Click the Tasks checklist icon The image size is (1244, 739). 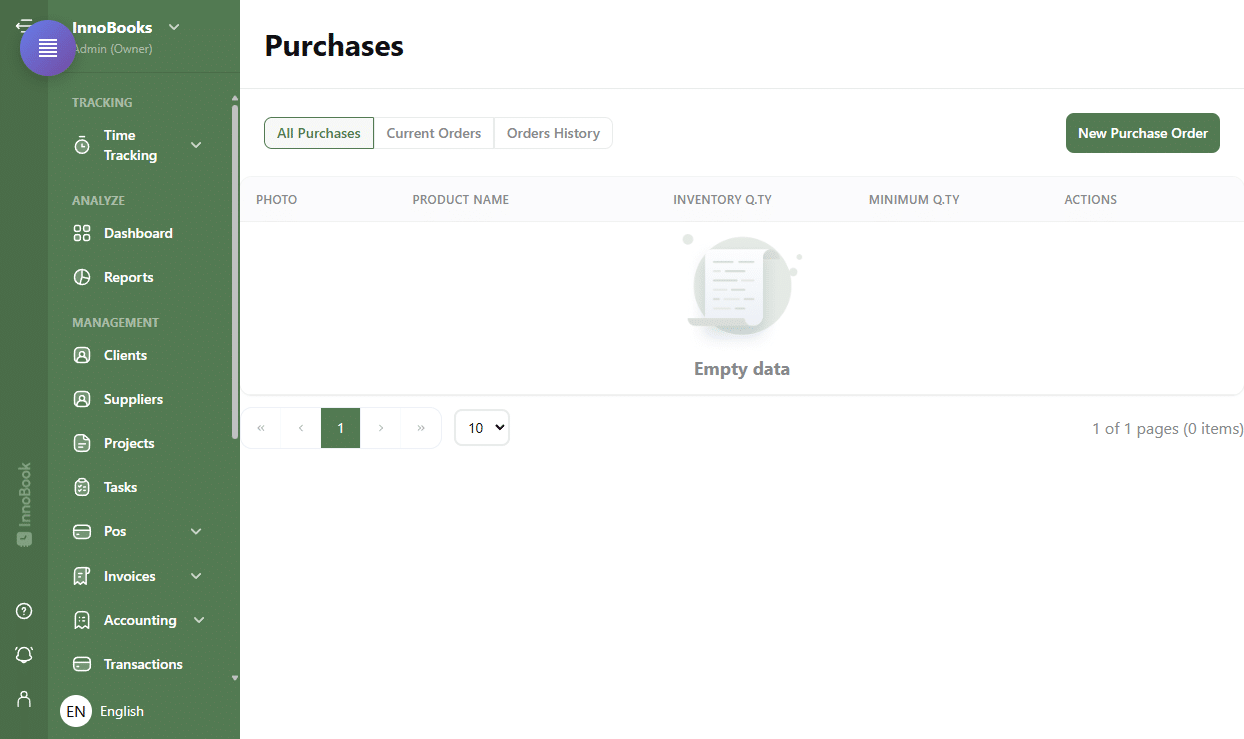tap(82, 487)
